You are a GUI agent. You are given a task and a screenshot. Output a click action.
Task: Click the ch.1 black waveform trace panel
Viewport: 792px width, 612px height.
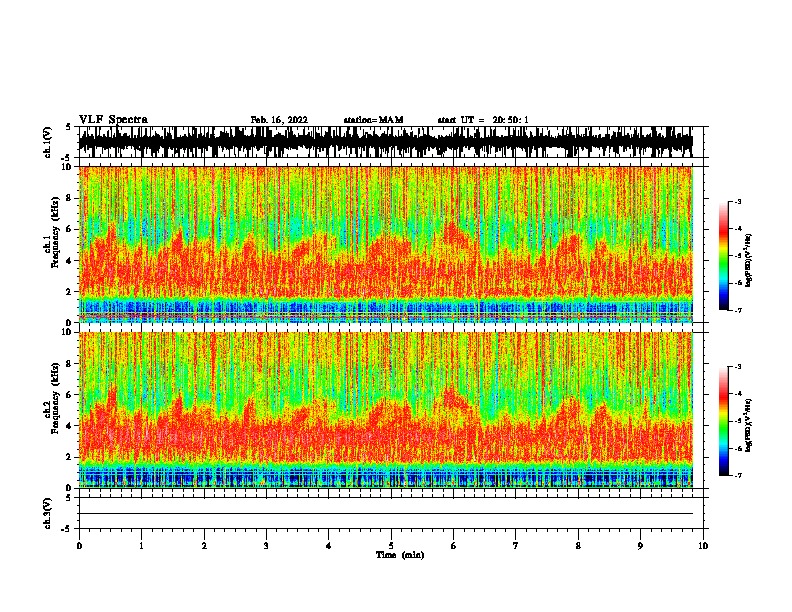tap(386, 142)
